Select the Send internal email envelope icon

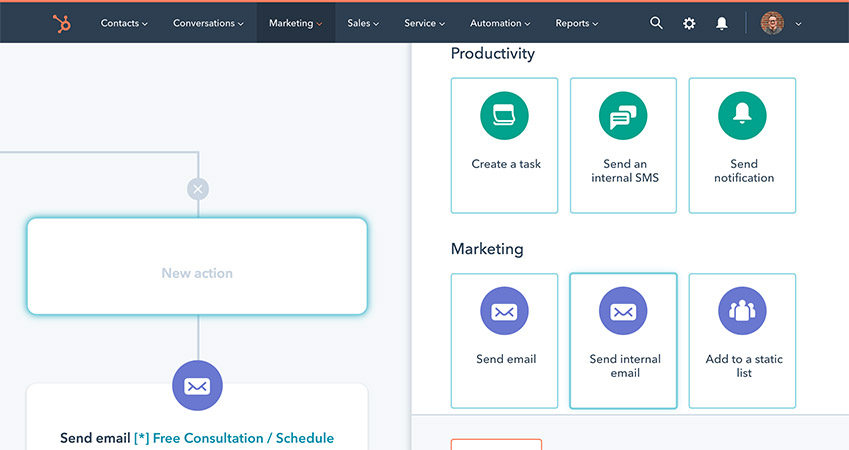click(x=623, y=311)
